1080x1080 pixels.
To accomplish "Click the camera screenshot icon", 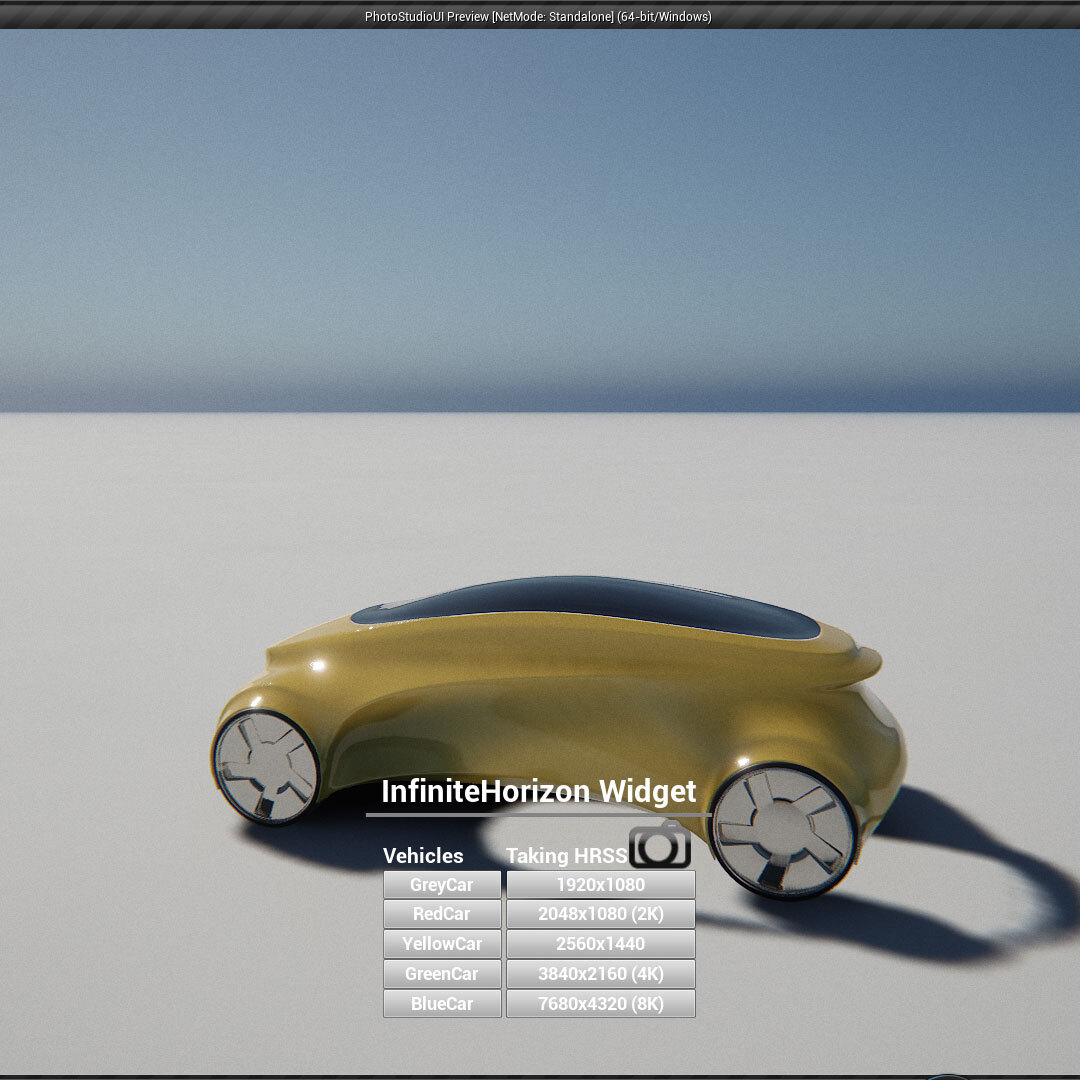I will (660, 844).
